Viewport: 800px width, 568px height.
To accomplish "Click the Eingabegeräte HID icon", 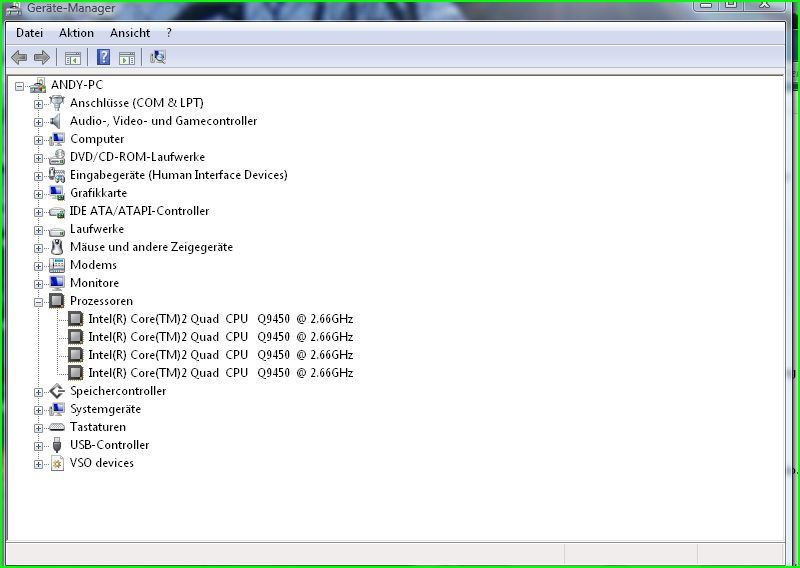I will (57, 175).
